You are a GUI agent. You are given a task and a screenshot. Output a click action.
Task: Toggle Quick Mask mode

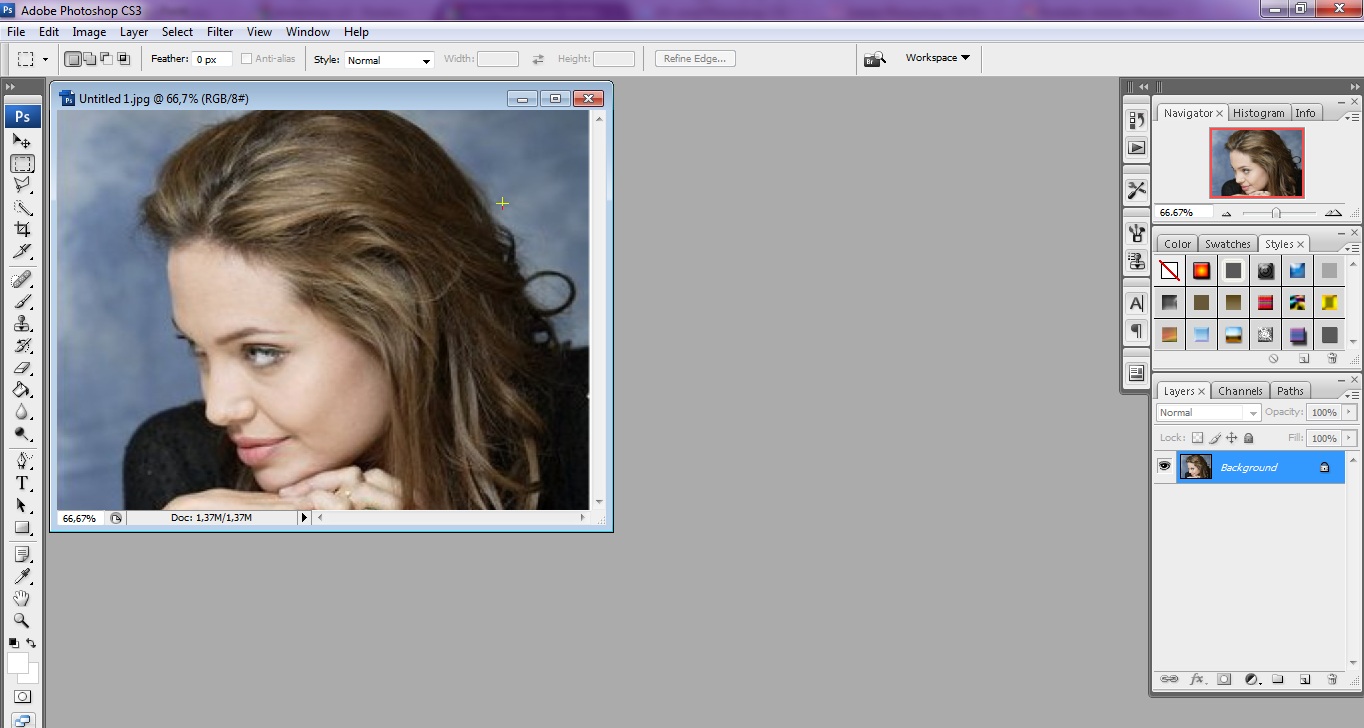click(x=22, y=697)
